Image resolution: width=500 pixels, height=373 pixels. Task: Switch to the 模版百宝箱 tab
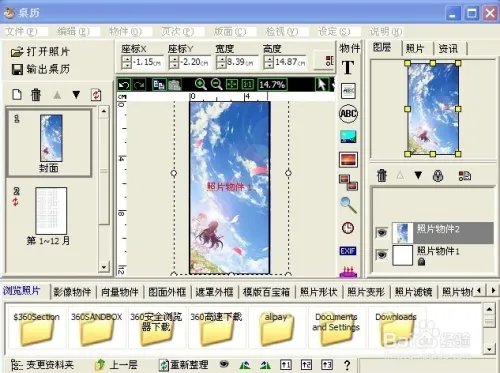tap(266, 292)
